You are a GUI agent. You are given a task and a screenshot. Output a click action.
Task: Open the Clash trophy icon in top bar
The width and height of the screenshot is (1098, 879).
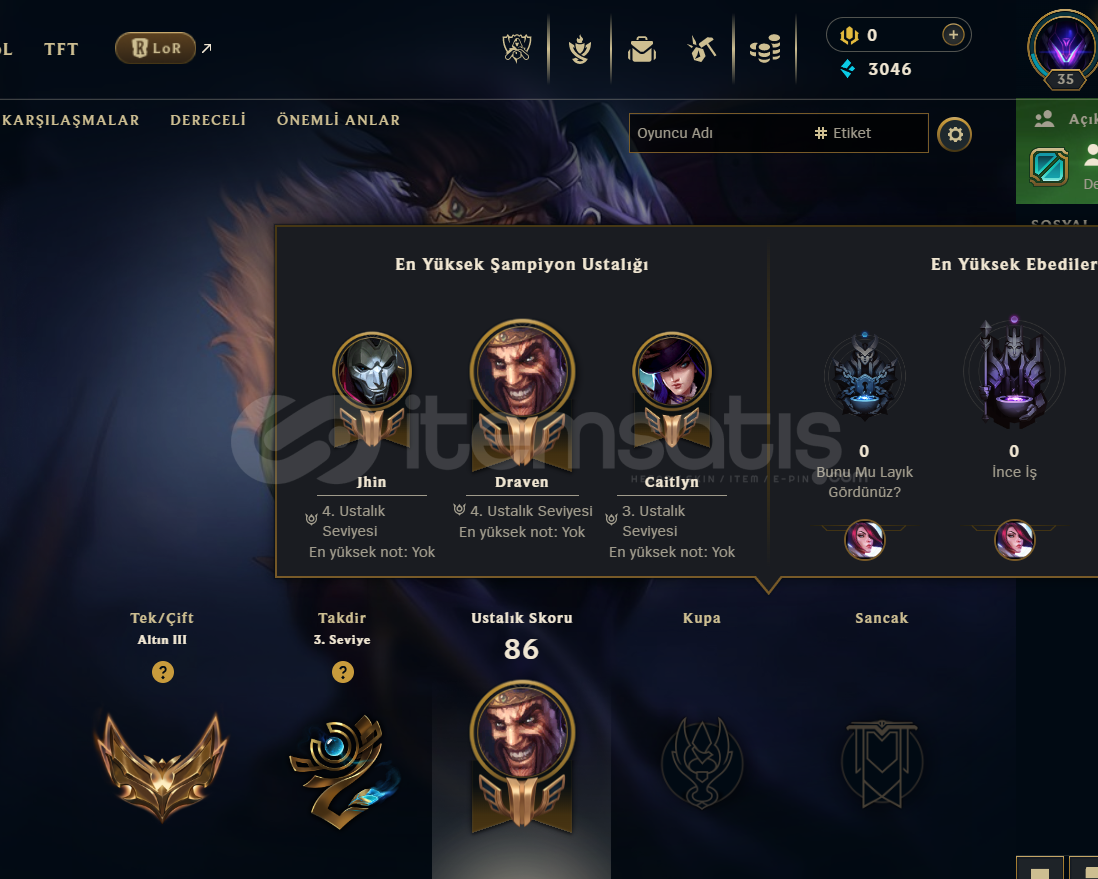pyautogui.click(x=517, y=48)
